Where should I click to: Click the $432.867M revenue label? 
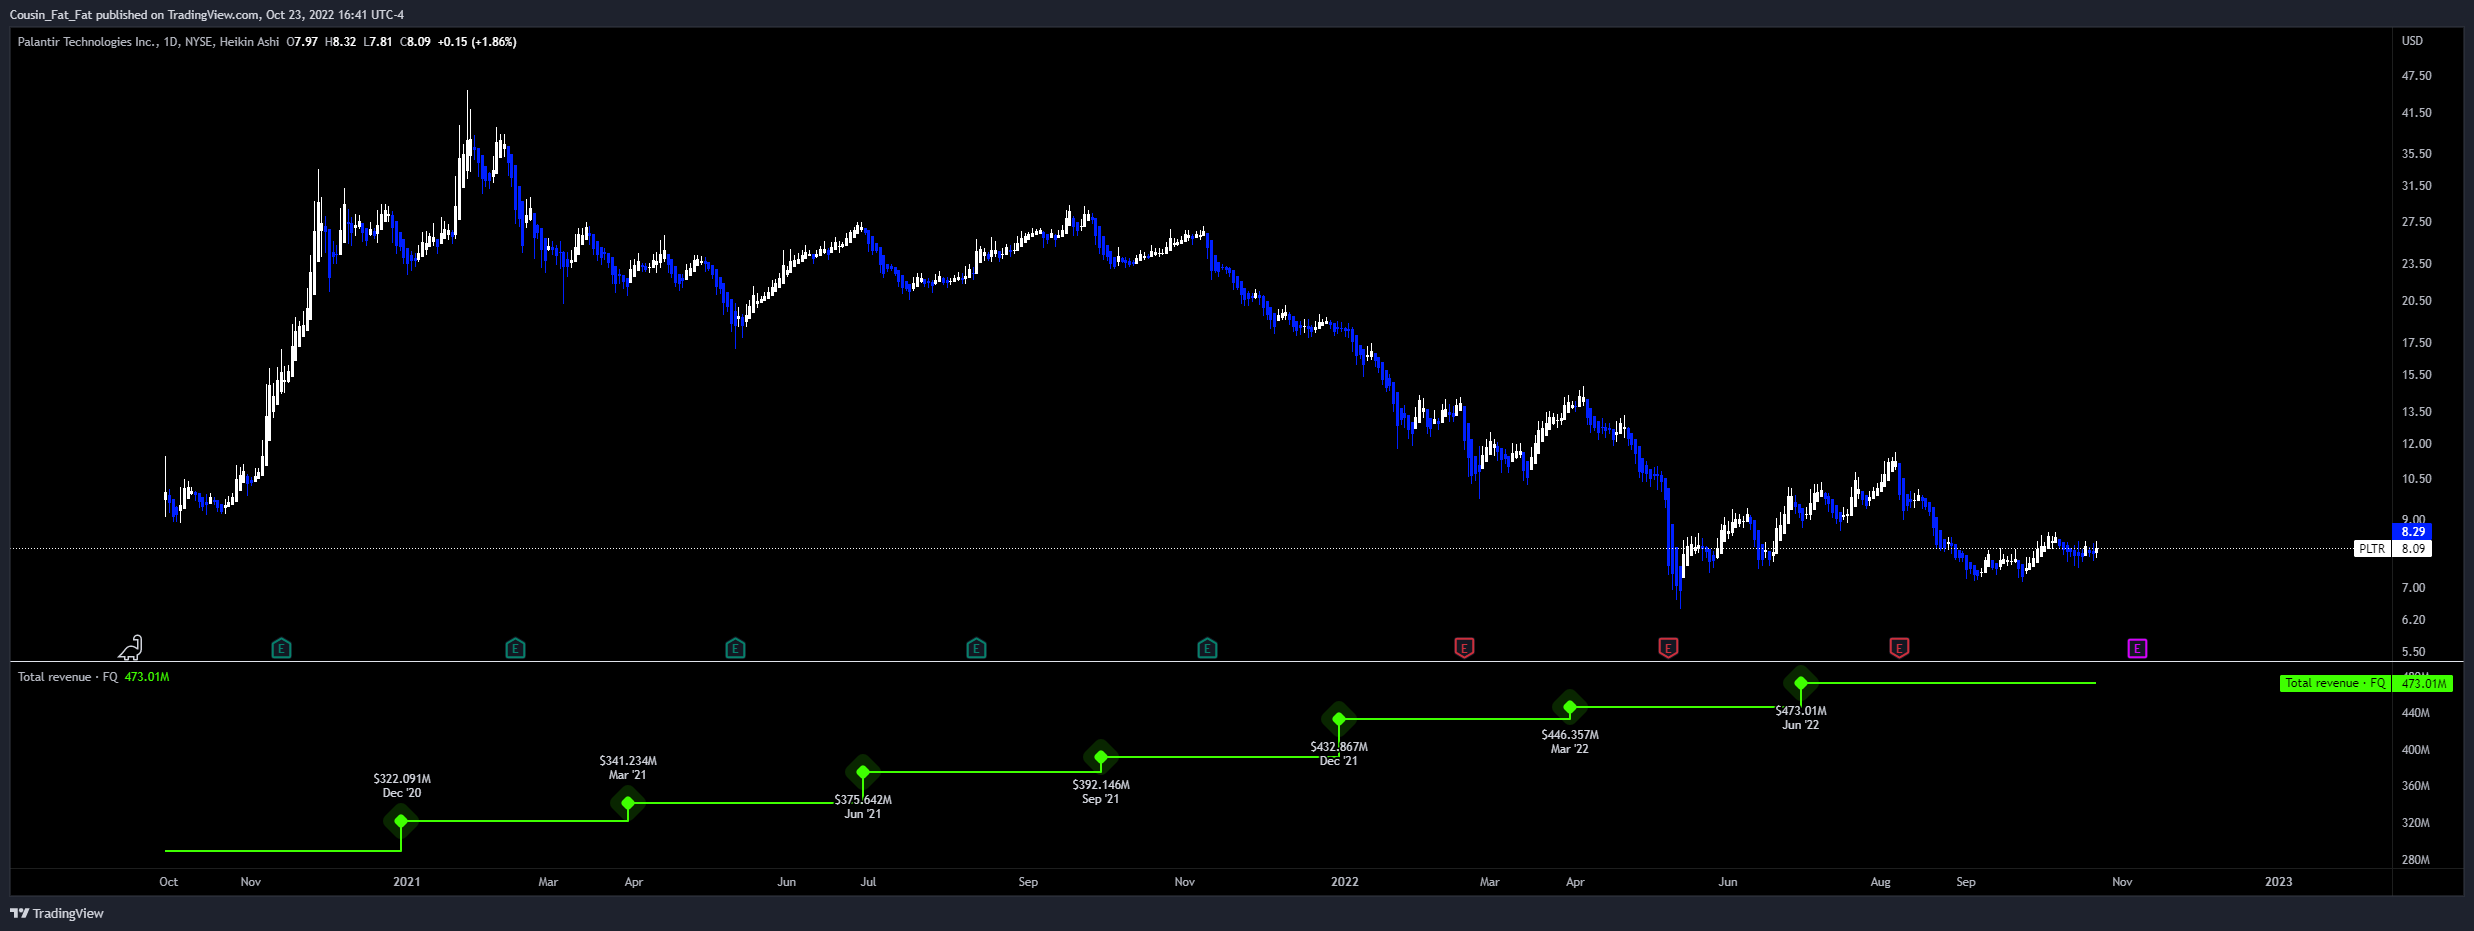pos(1339,747)
